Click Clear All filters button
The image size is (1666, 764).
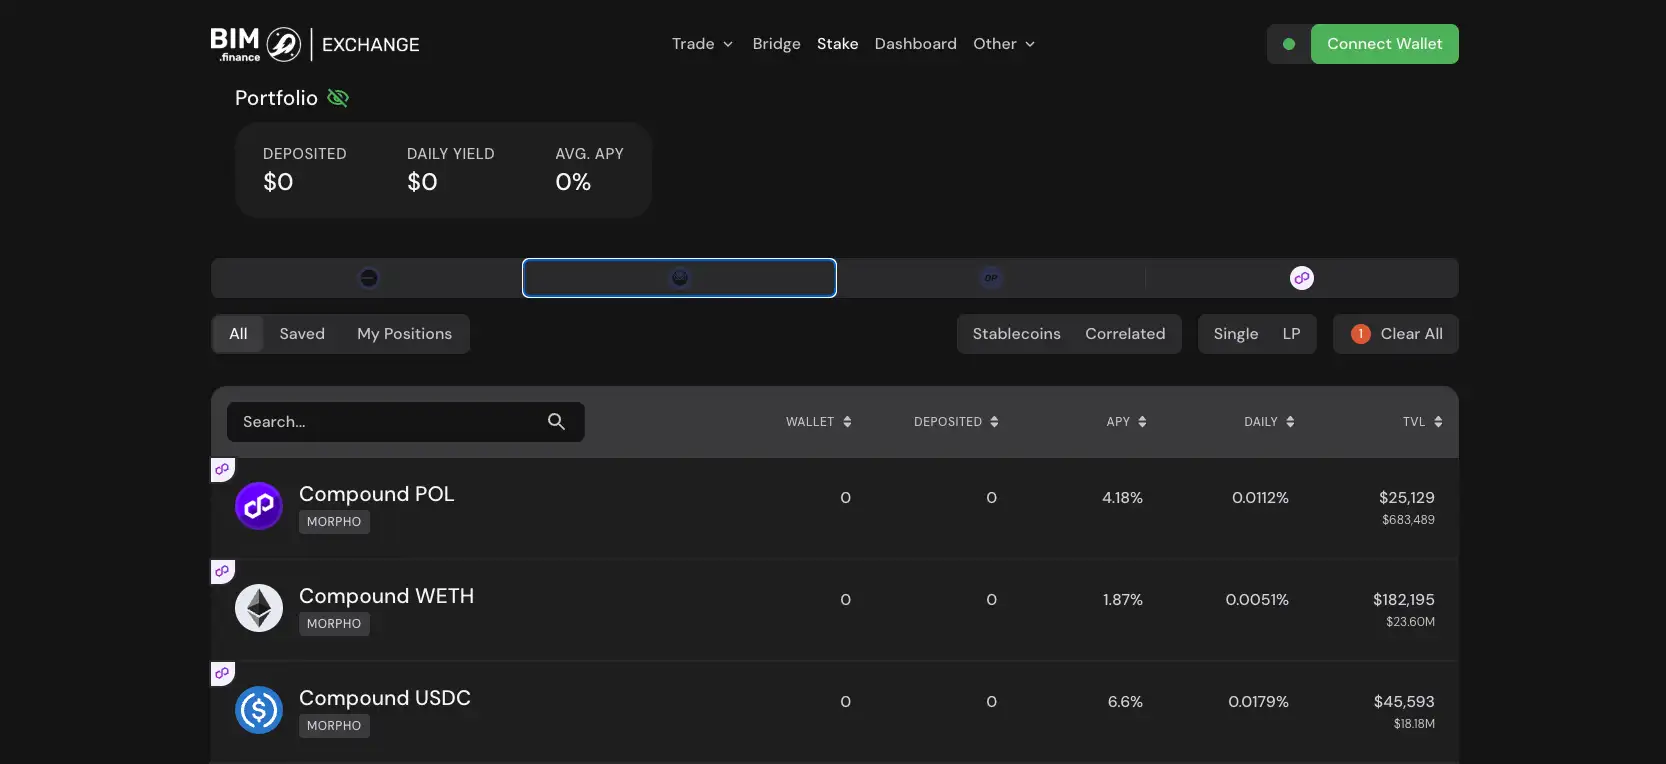click(x=1396, y=334)
